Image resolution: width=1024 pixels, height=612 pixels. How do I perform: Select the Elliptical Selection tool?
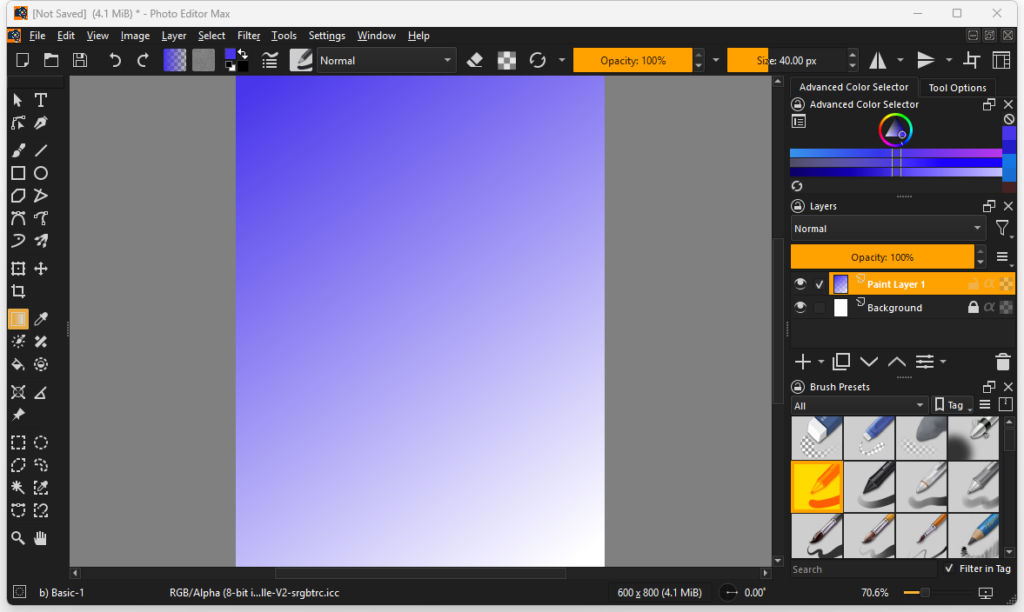(40, 443)
